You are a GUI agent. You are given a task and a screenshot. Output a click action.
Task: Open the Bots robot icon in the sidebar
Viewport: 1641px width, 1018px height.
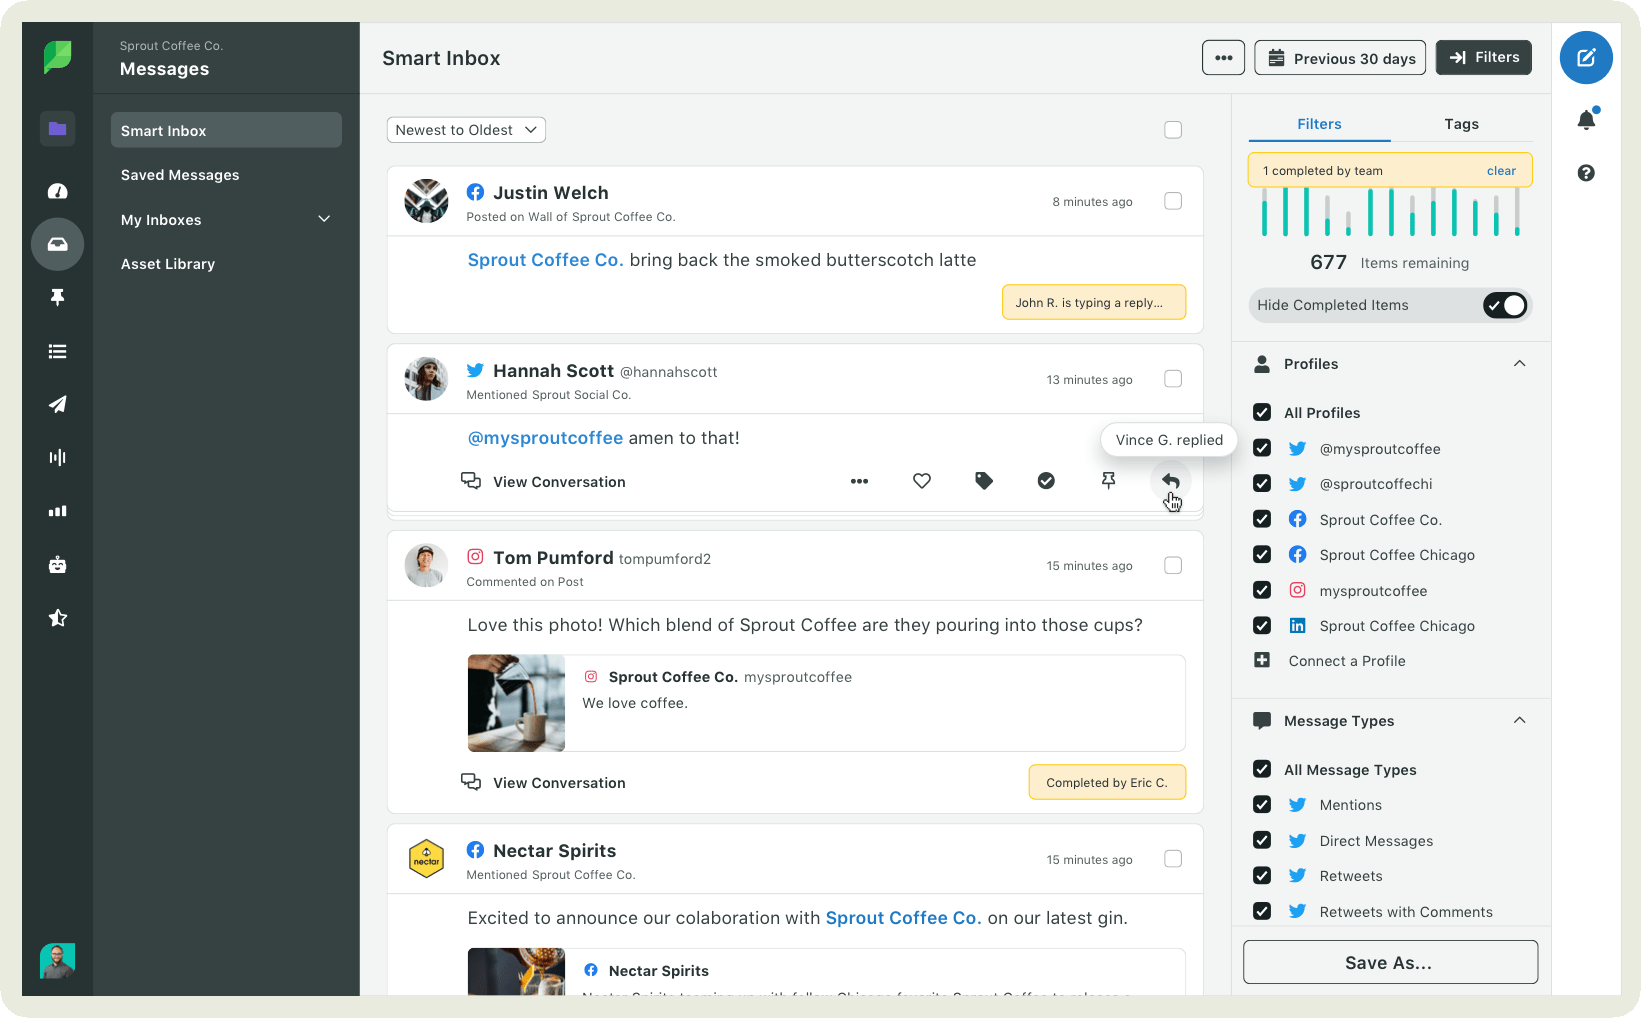[x=58, y=565]
